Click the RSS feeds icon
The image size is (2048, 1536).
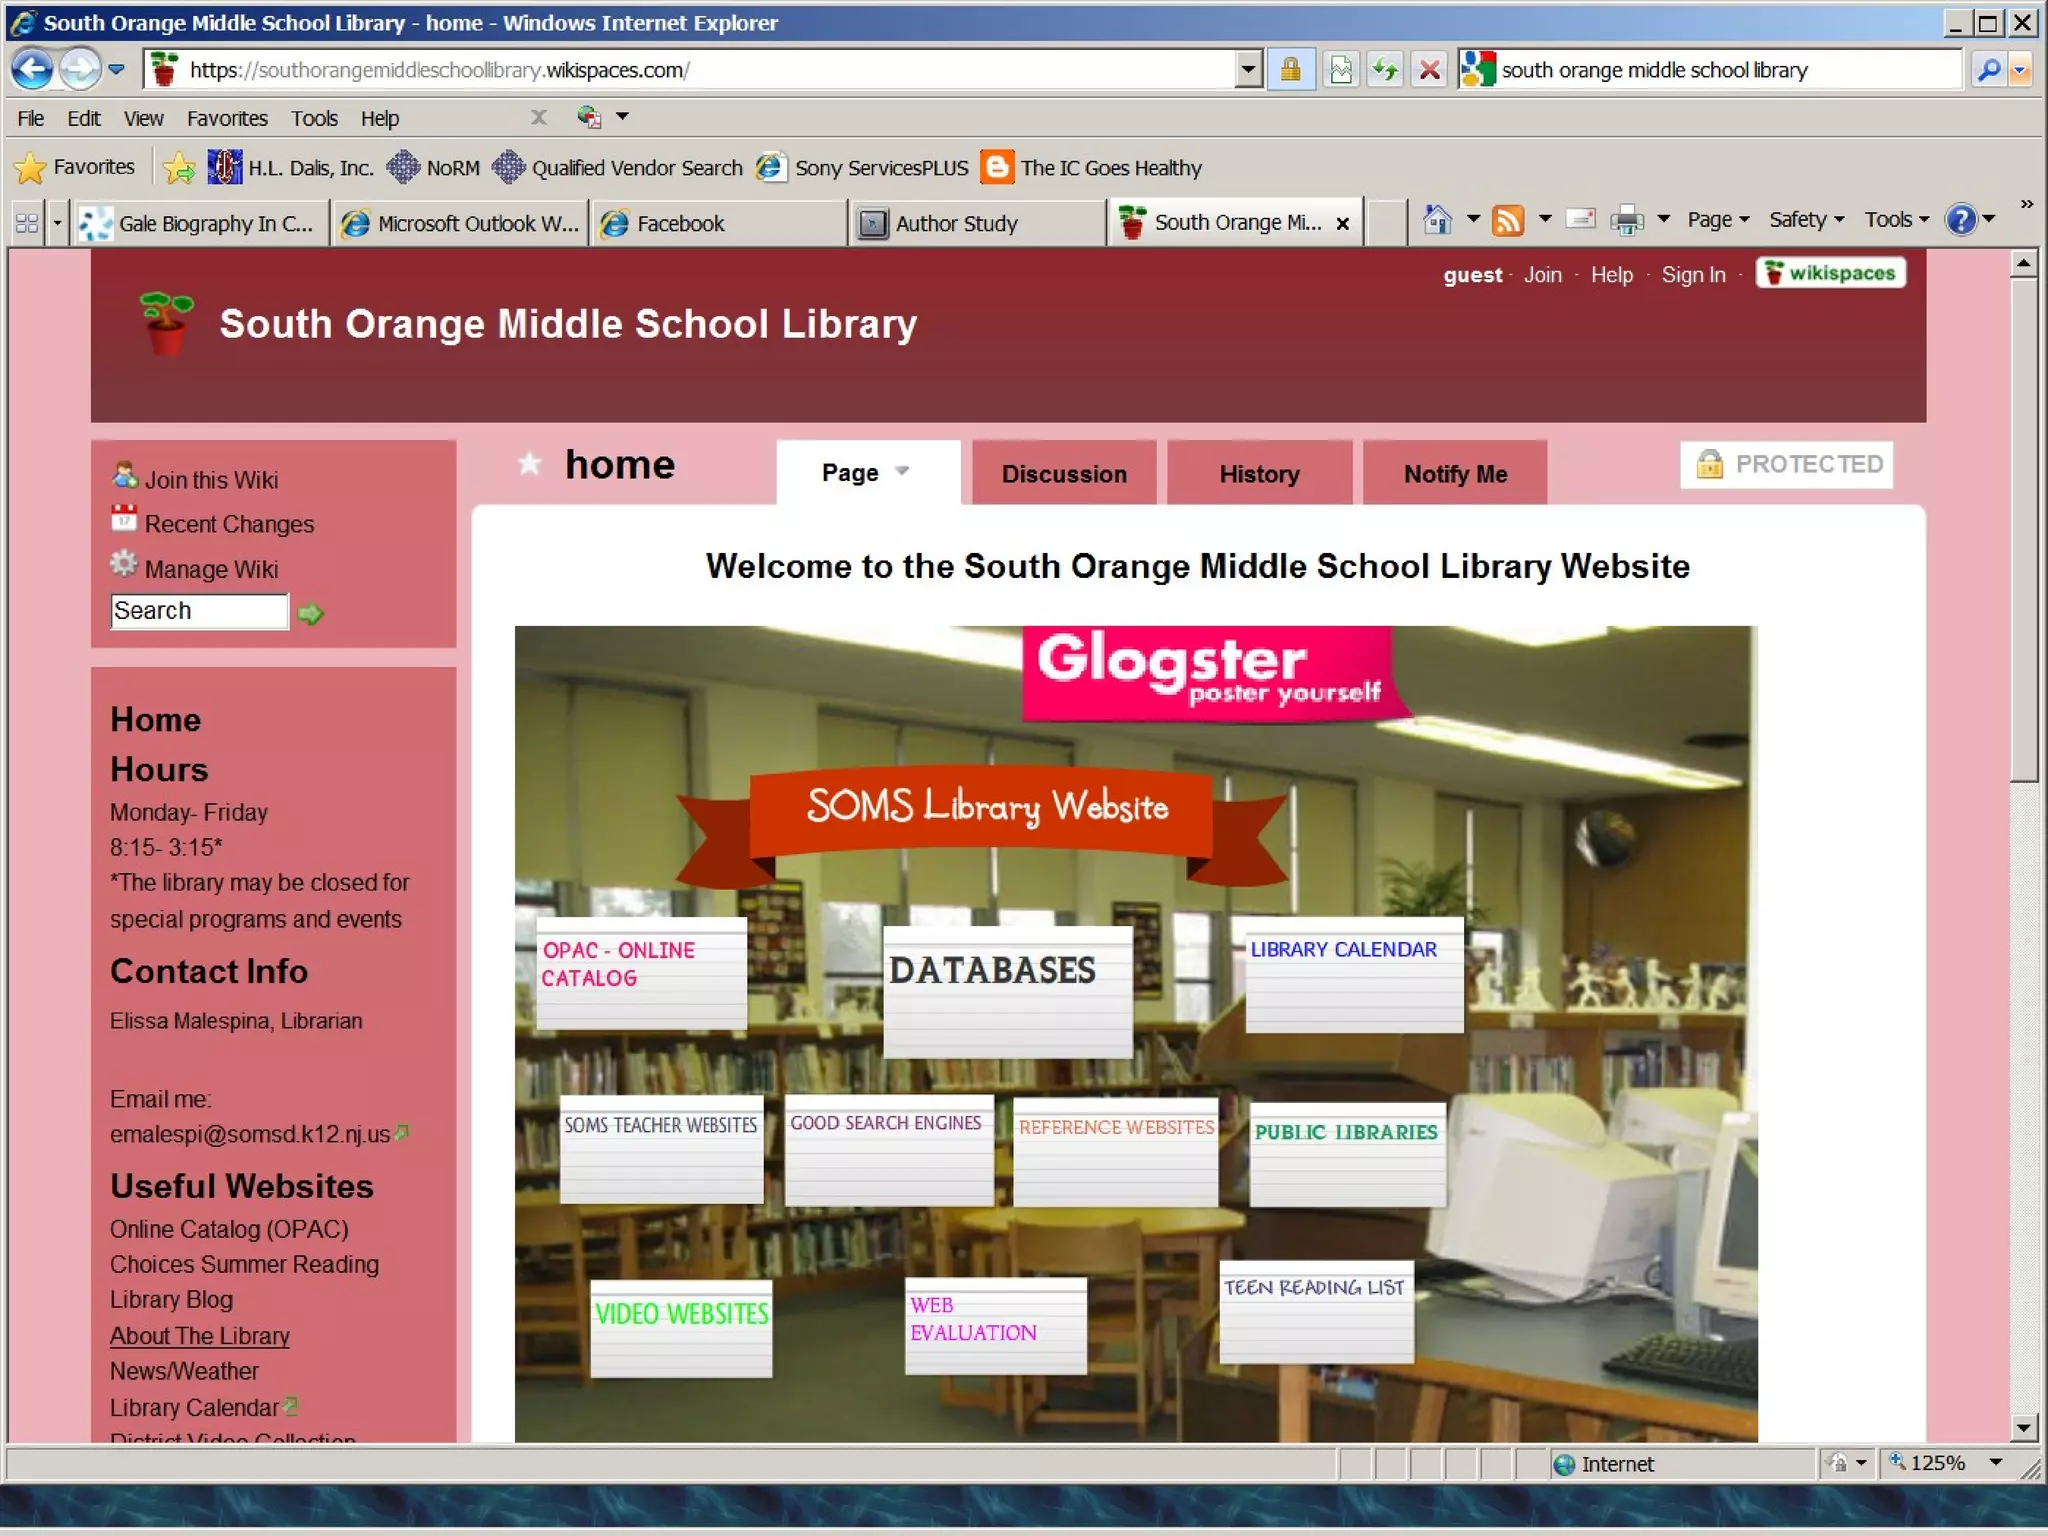coord(1507,219)
